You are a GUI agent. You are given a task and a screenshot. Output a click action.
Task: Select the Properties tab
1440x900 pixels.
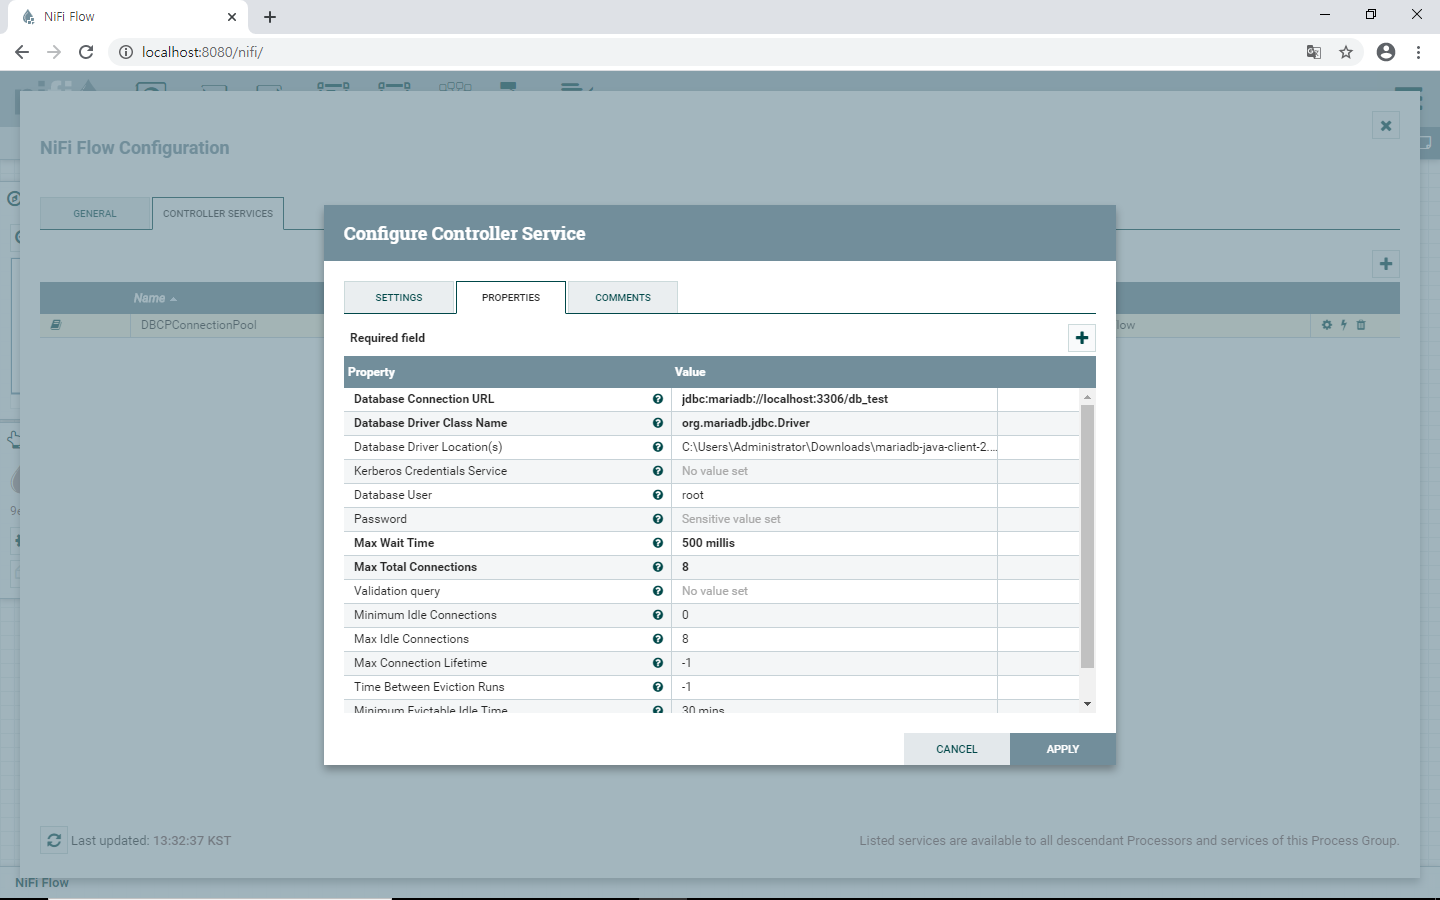(x=511, y=297)
